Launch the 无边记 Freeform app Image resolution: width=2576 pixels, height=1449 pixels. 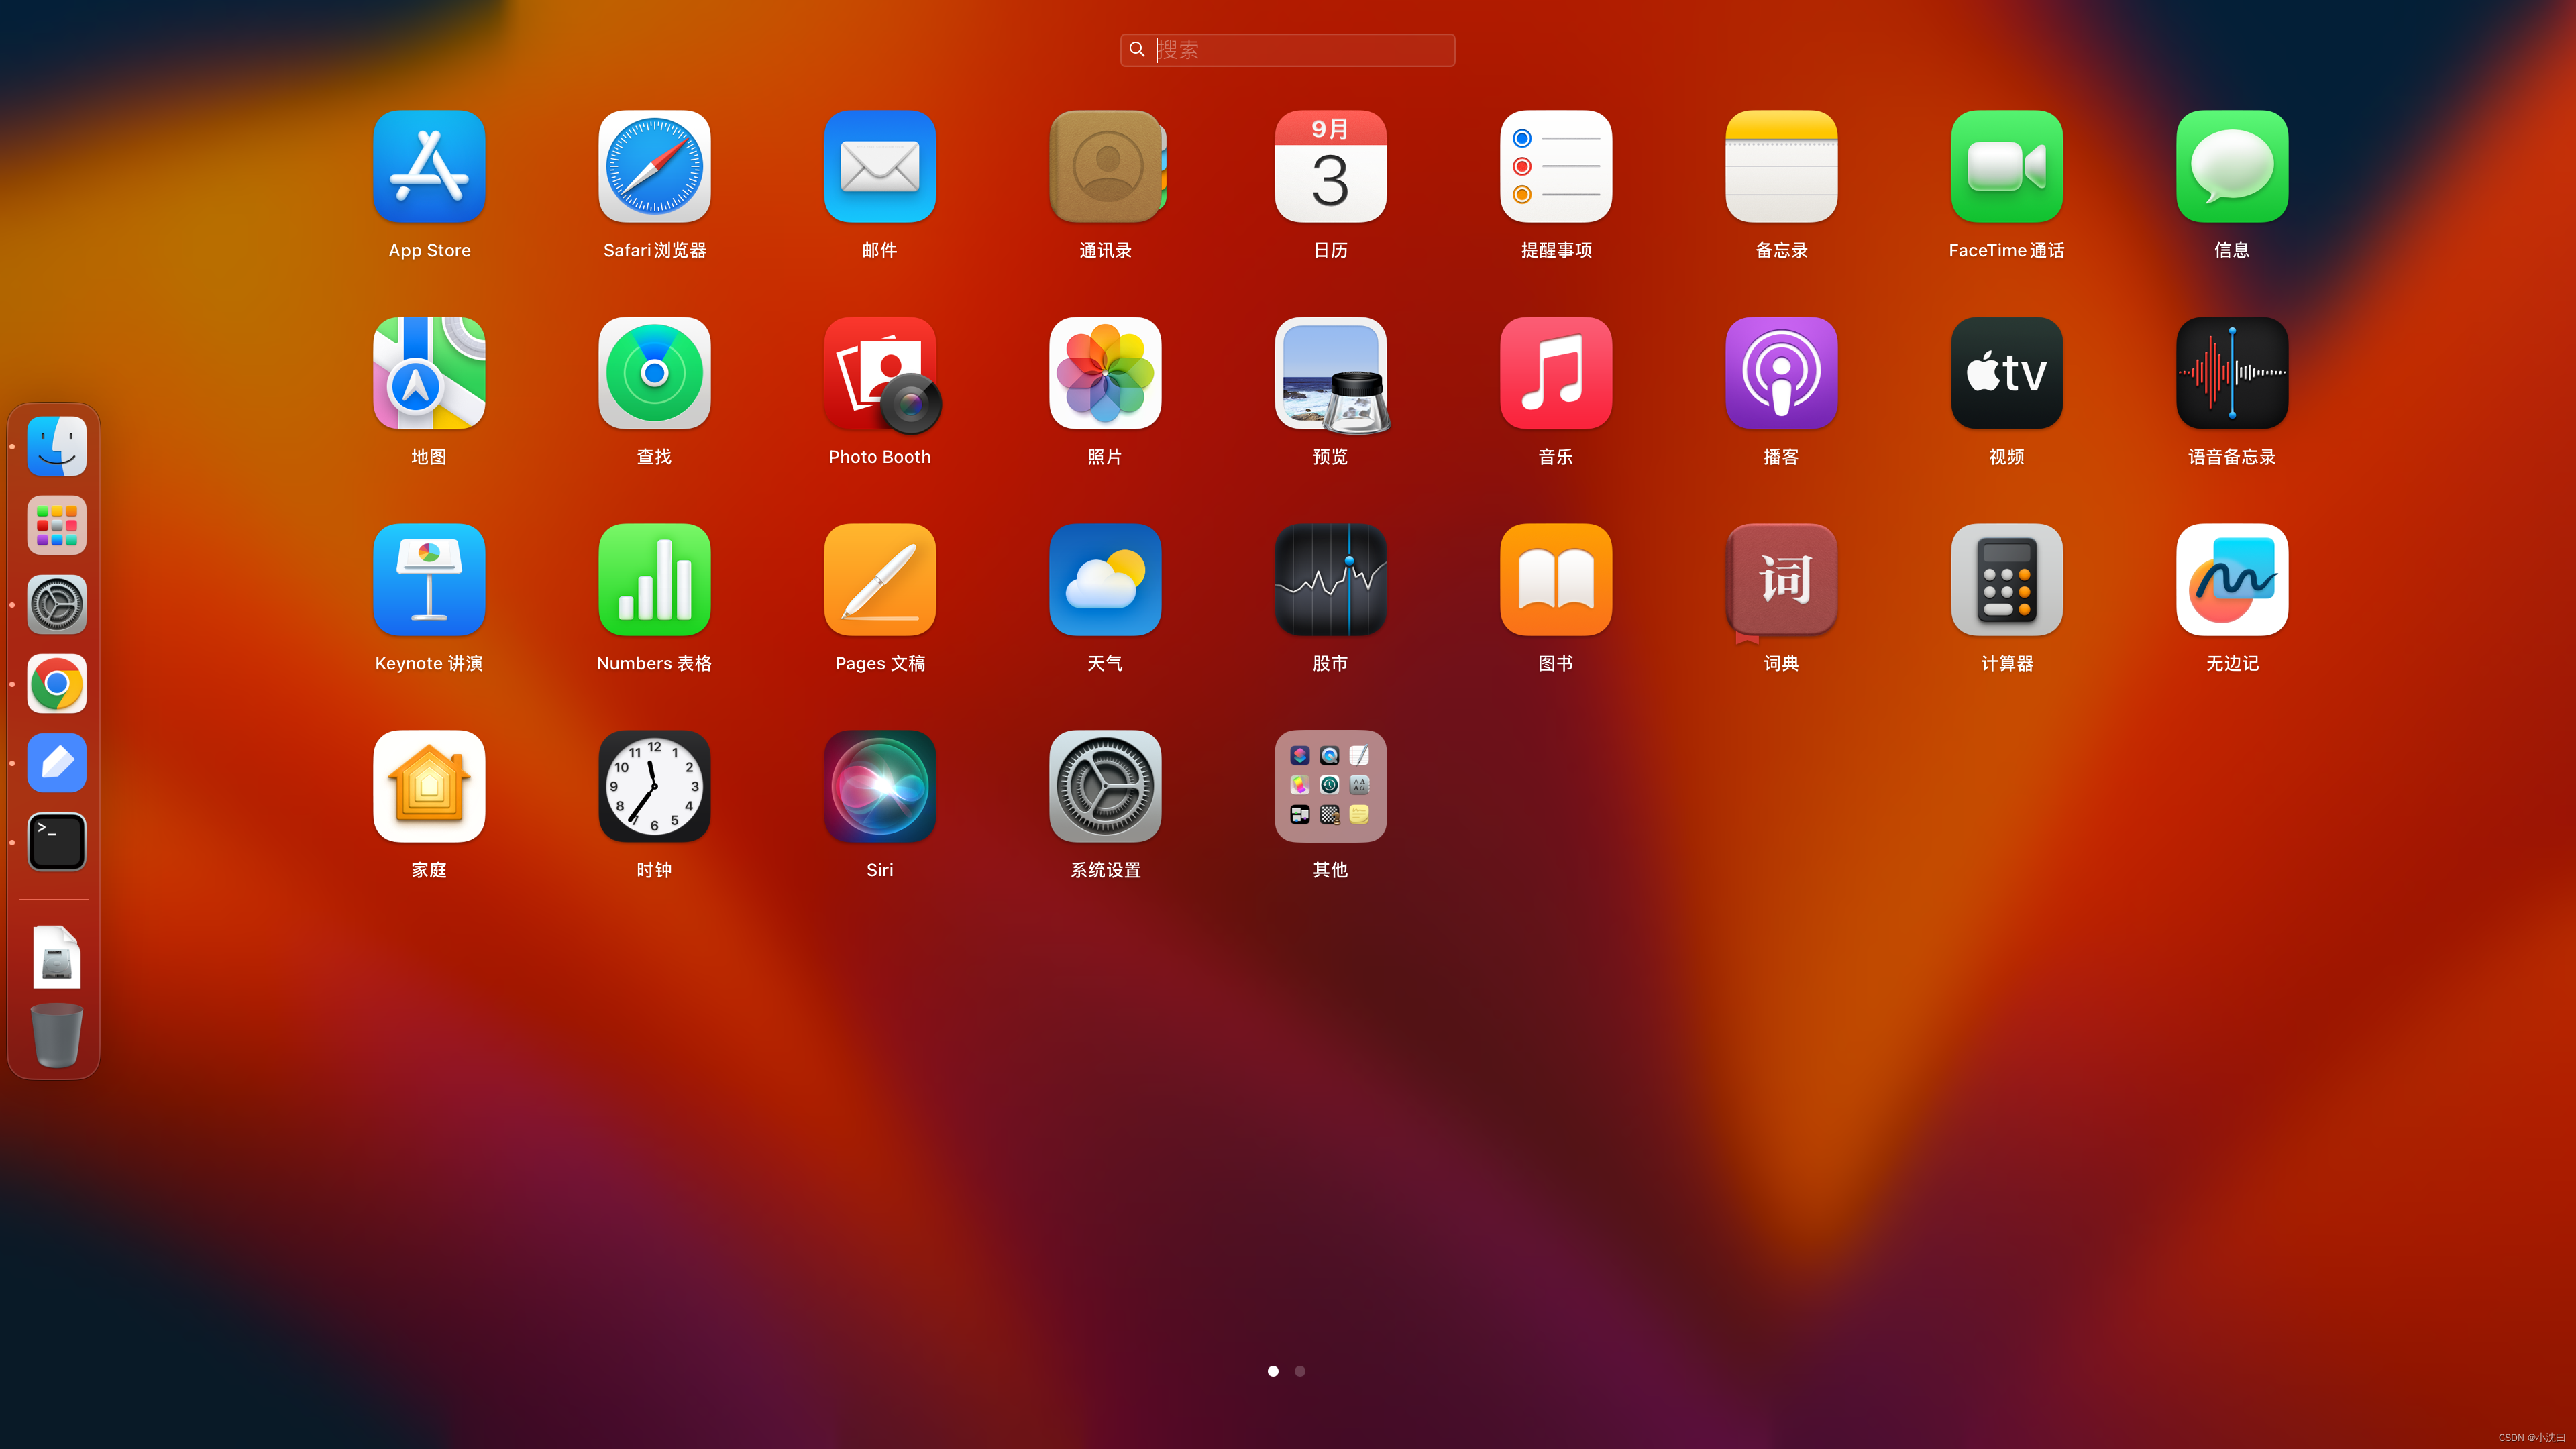tap(2231, 580)
